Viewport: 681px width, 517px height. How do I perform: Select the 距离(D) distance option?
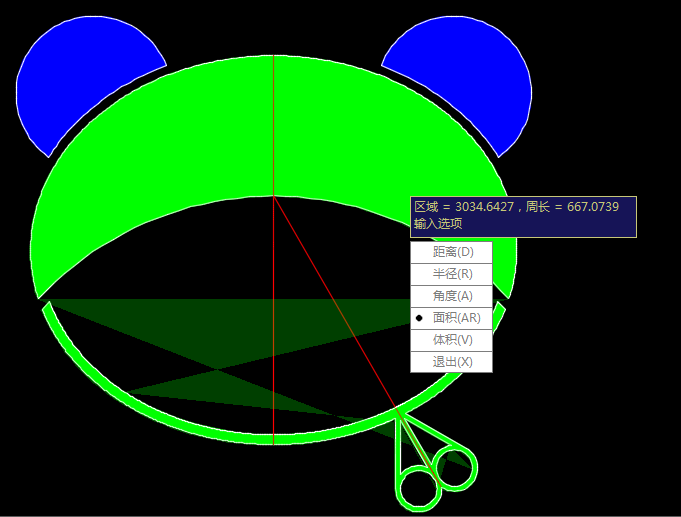[452, 252]
